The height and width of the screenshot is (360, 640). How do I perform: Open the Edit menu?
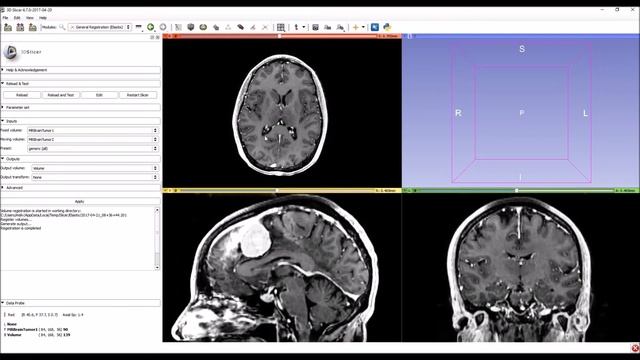click(17, 18)
